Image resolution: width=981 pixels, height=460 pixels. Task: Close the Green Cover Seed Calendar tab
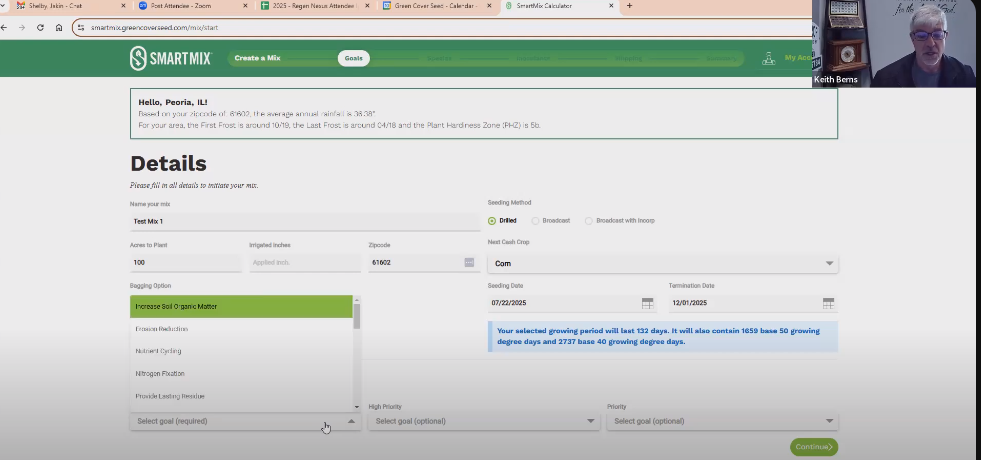[489, 6]
